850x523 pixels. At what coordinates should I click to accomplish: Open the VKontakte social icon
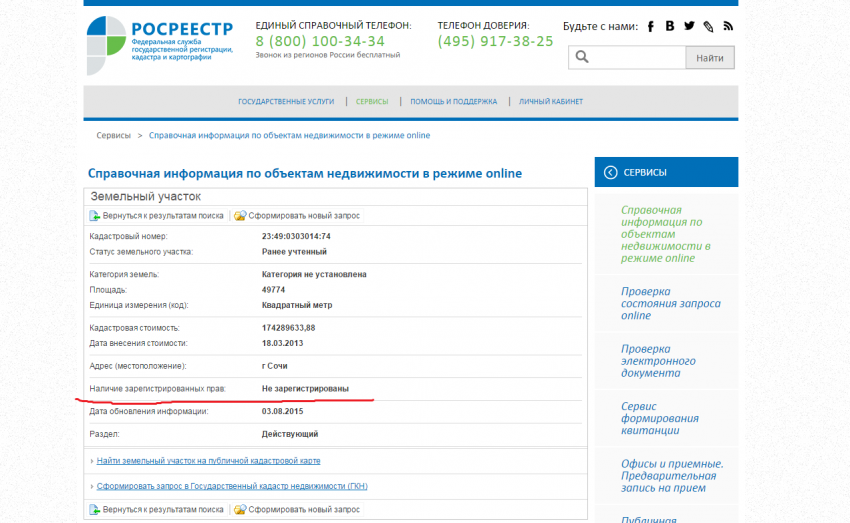[670, 27]
